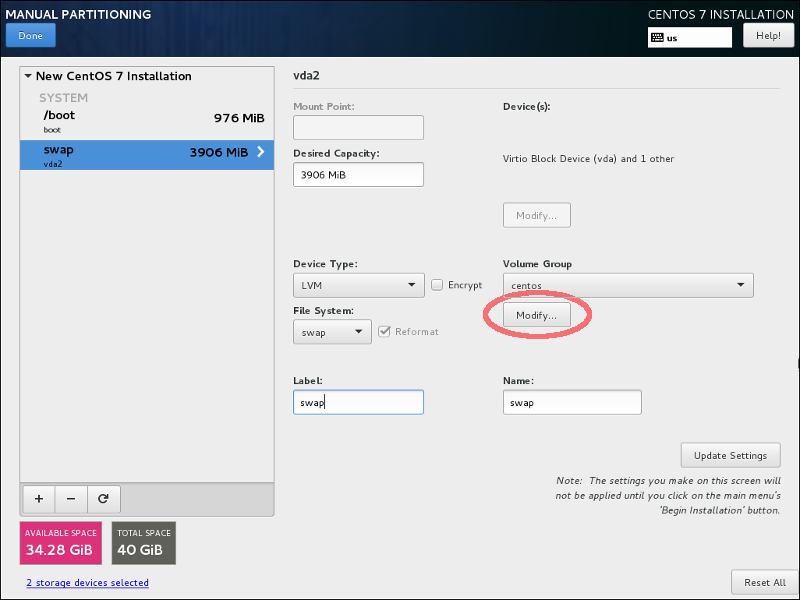Reset All partitioning changes

coord(765,582)
